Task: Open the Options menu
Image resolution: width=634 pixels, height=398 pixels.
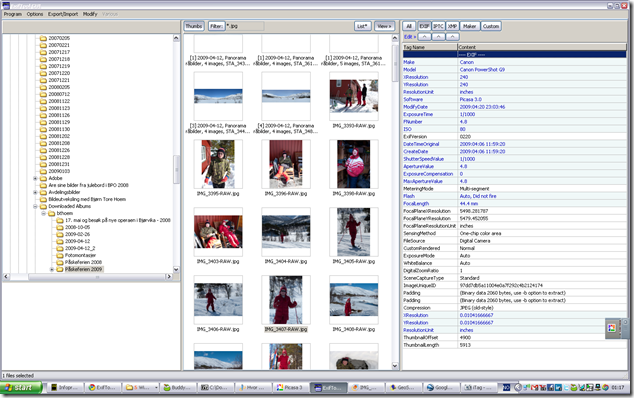Action: 35,14
